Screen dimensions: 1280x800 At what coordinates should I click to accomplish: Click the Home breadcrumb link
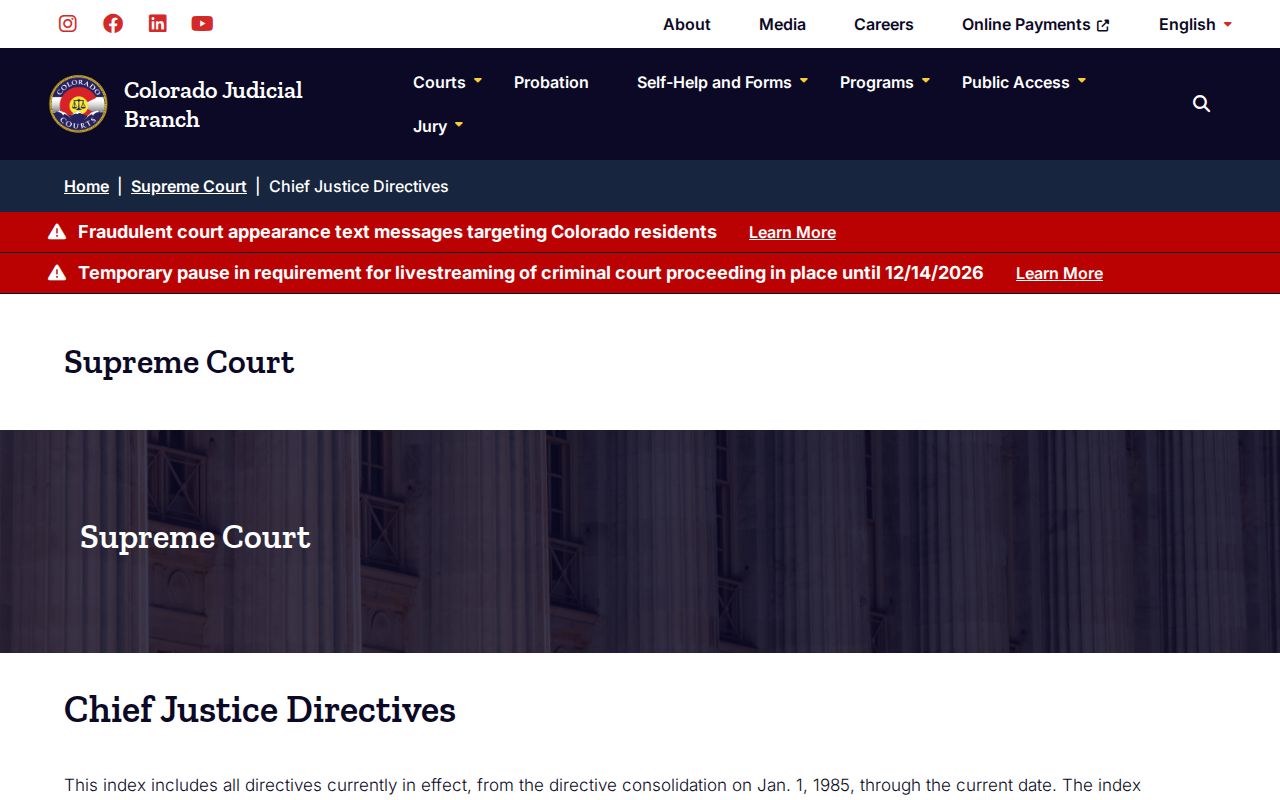(x=86, y=186)
